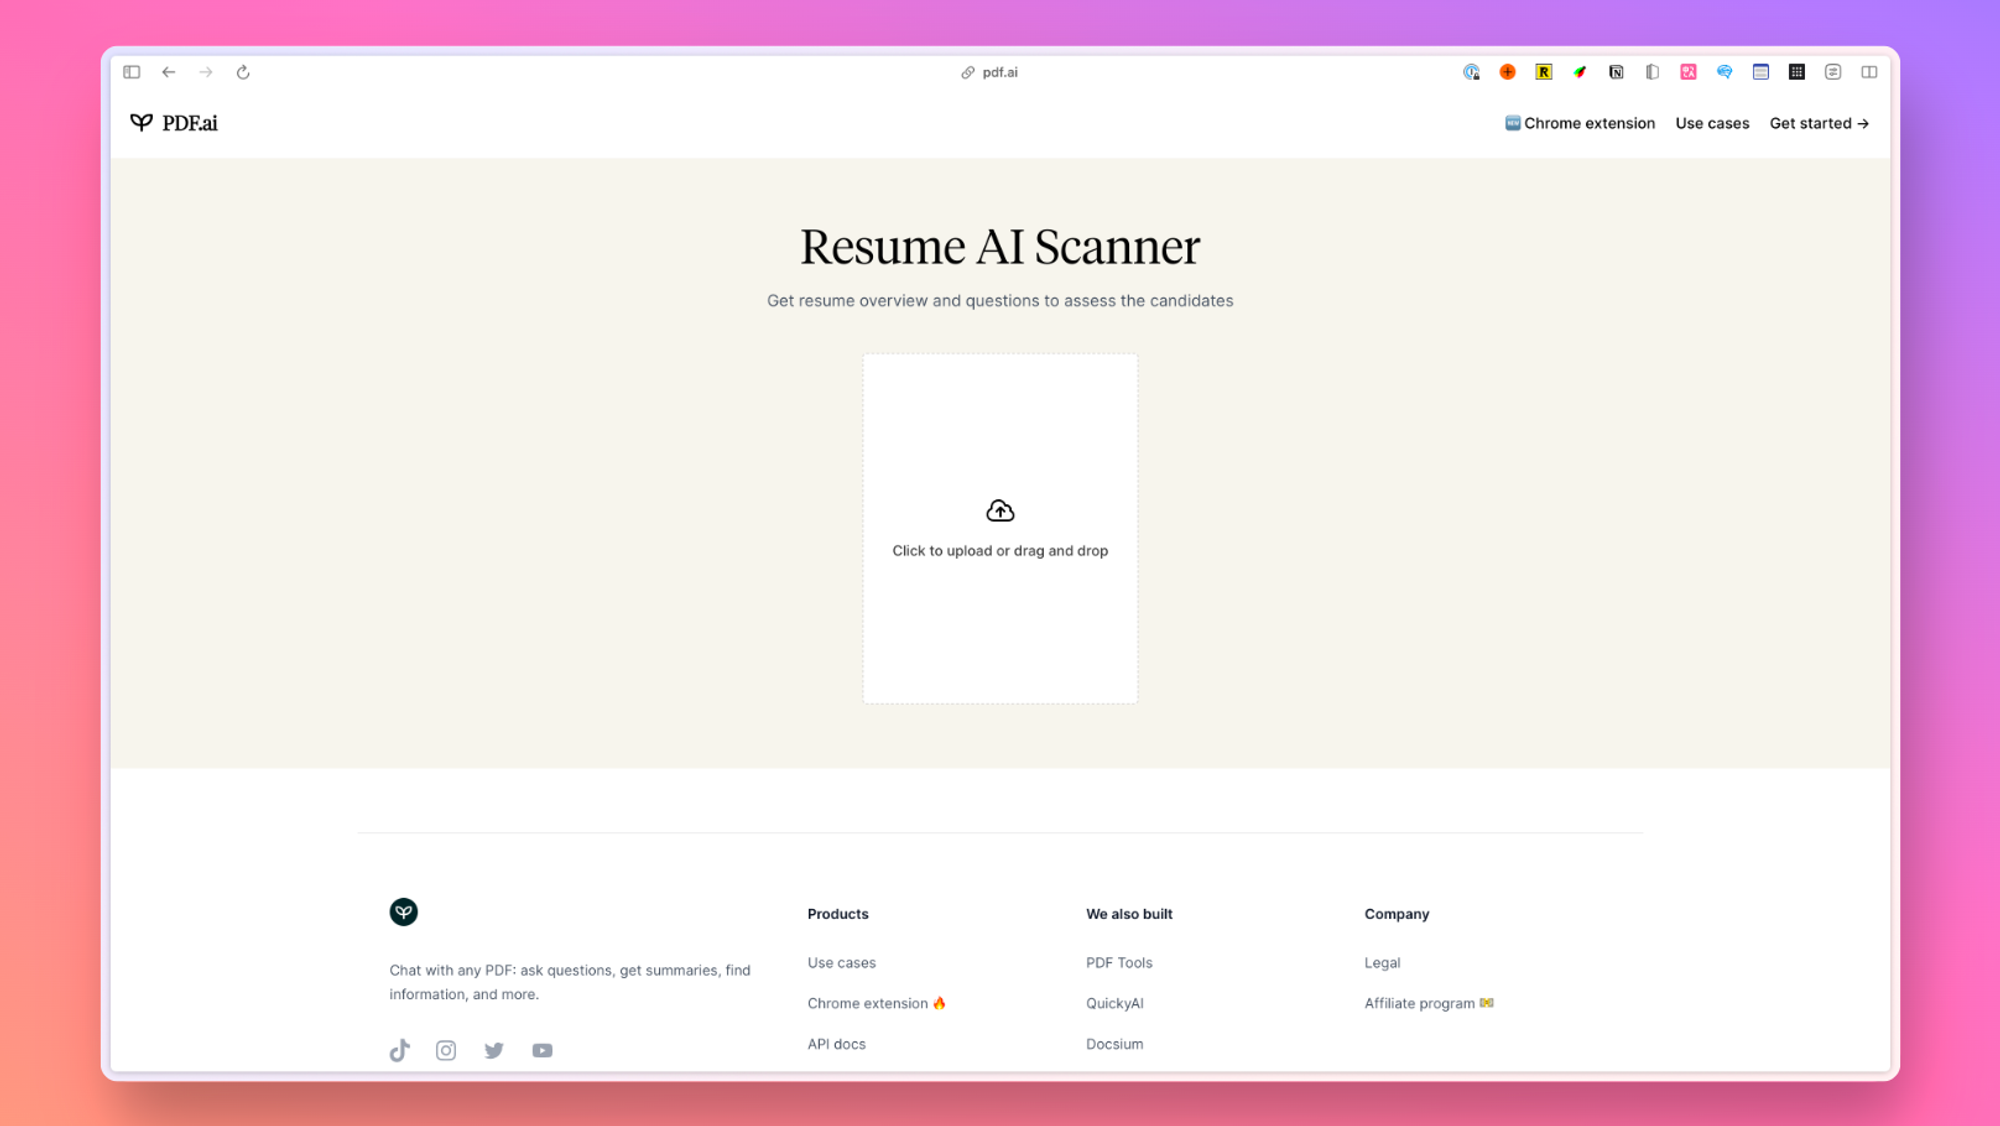Go back with the browser back arrow
Screen dimensions: 2000x1126
click(x=169, y=72)
